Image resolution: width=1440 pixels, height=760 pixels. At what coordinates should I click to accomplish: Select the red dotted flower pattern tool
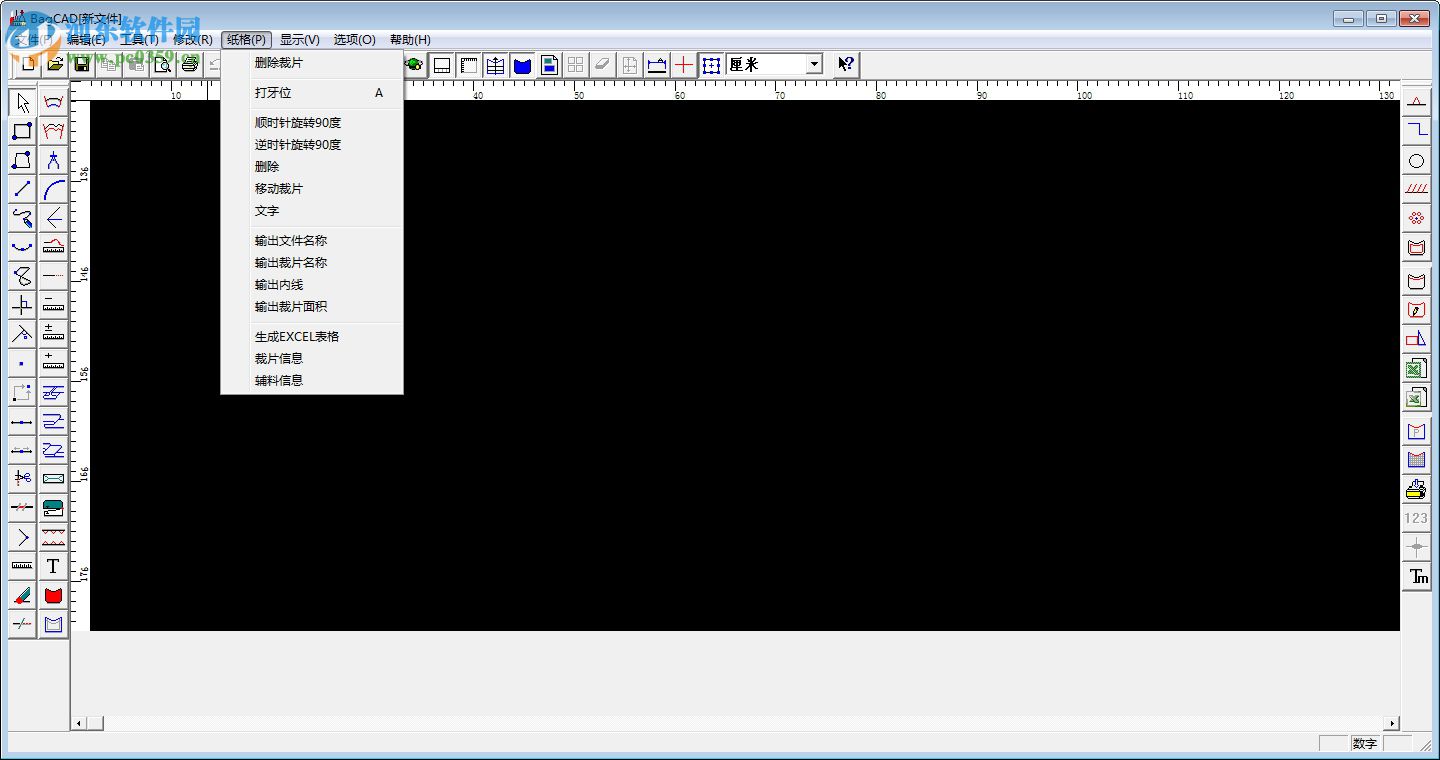(x=1416, y=218)
